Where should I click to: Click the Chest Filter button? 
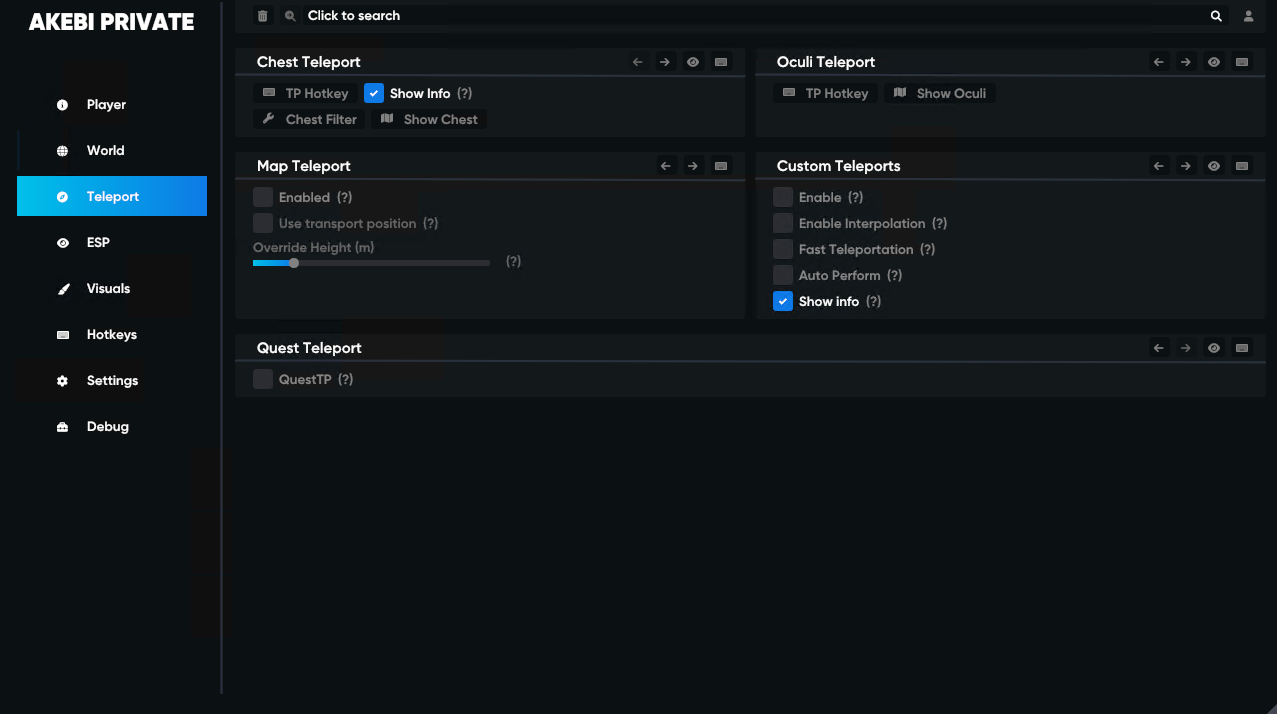point(310,119)
